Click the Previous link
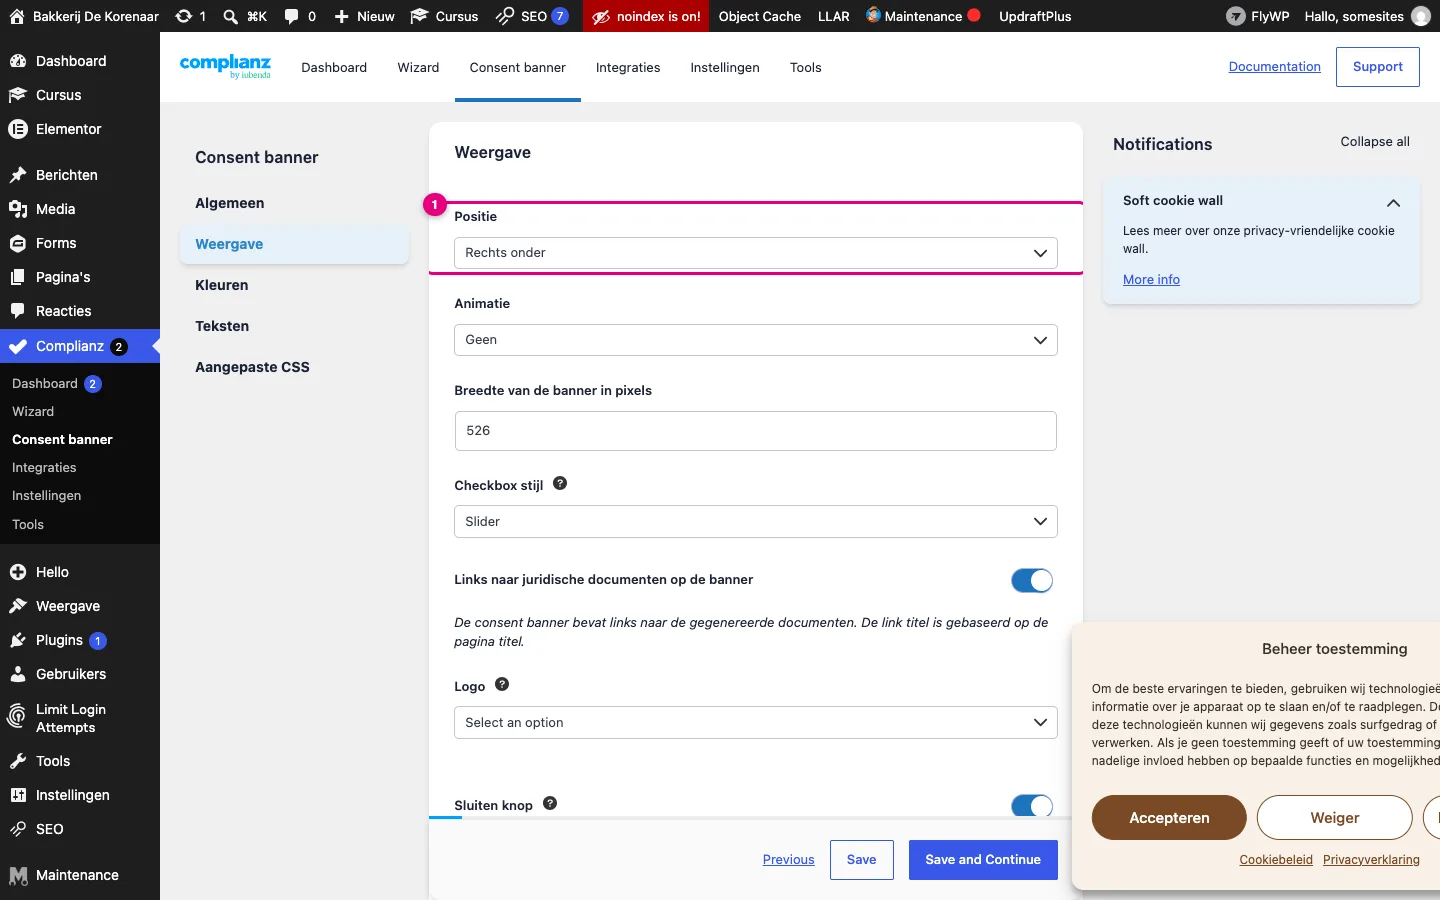1440x900 pixels. coord(788,860)
